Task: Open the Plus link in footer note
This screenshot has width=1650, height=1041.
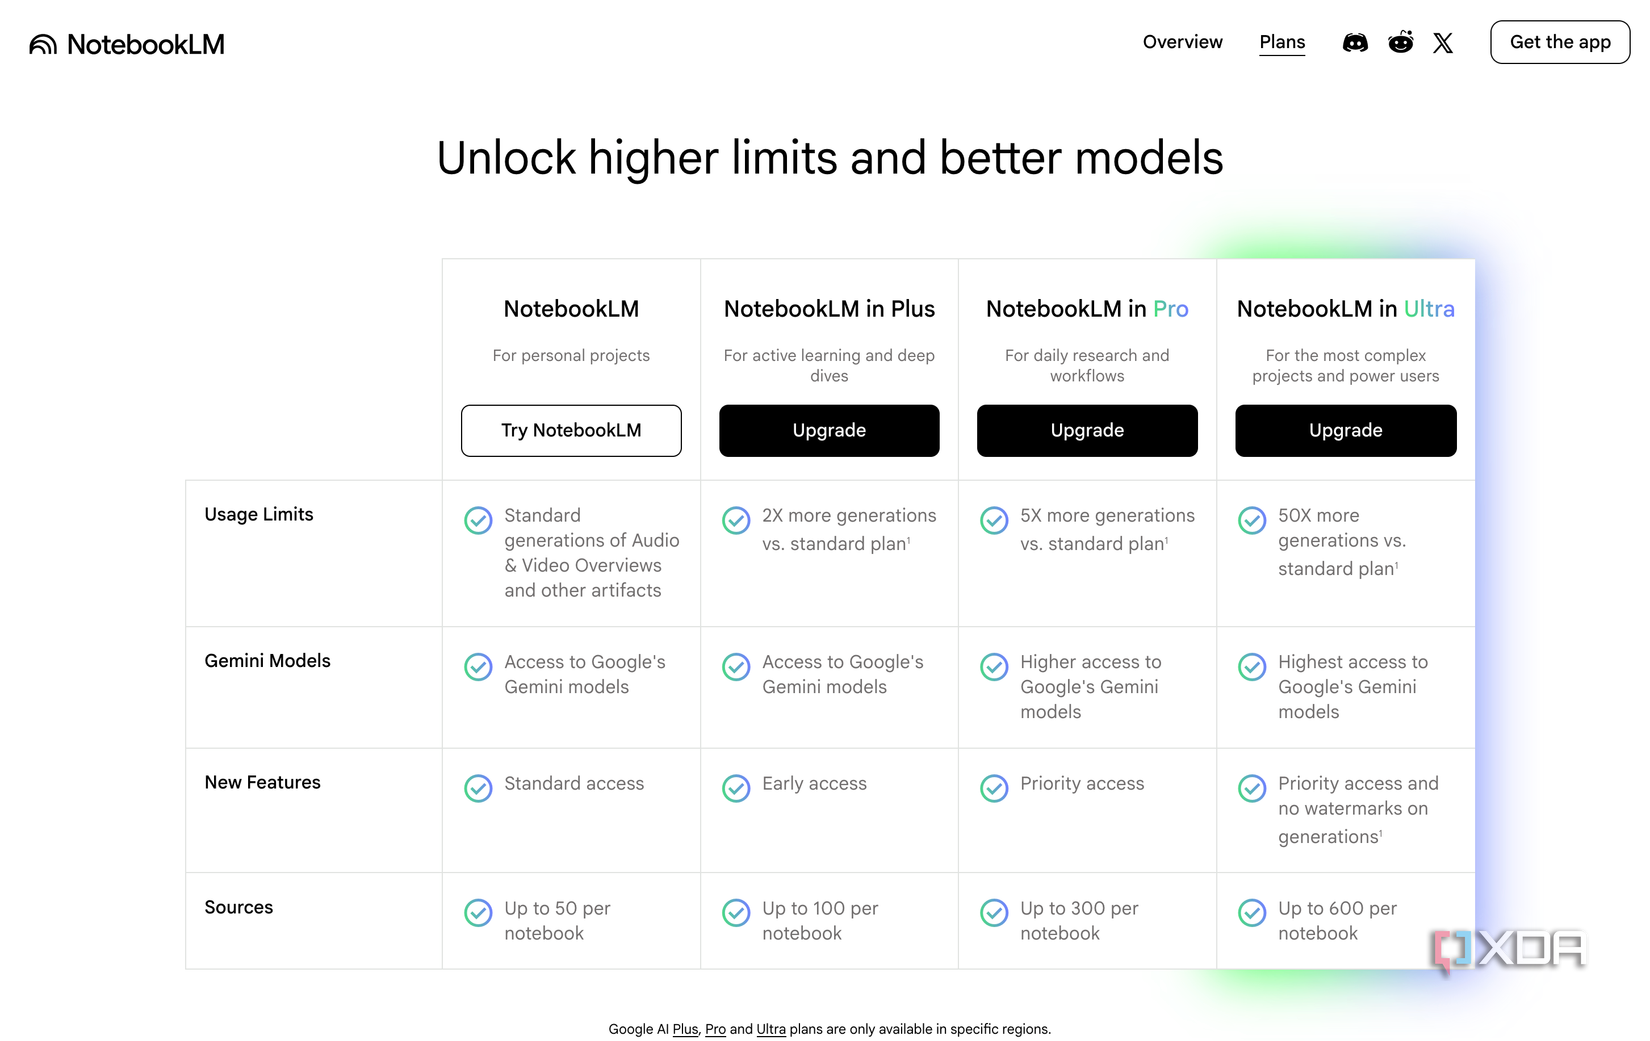Action: click(685, 1029)
